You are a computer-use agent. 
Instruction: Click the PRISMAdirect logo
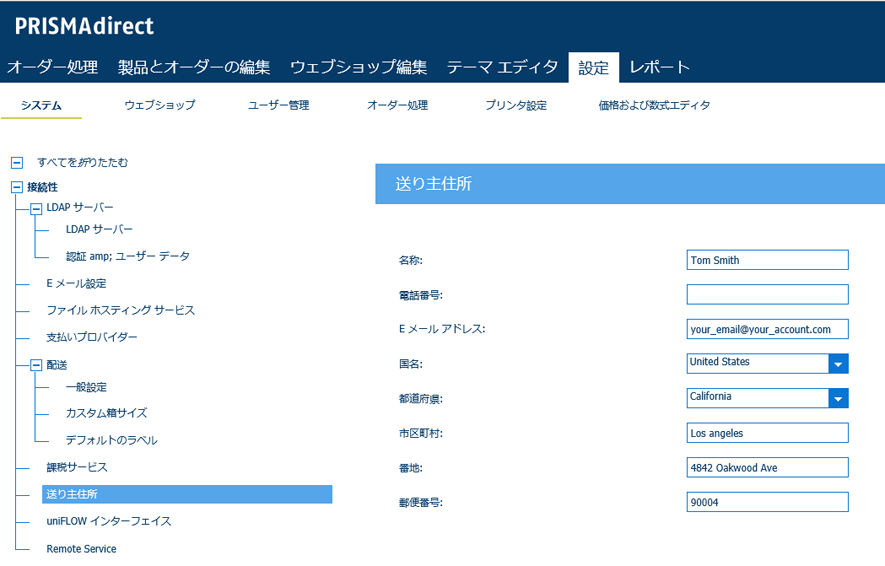[x=84, y=26]
